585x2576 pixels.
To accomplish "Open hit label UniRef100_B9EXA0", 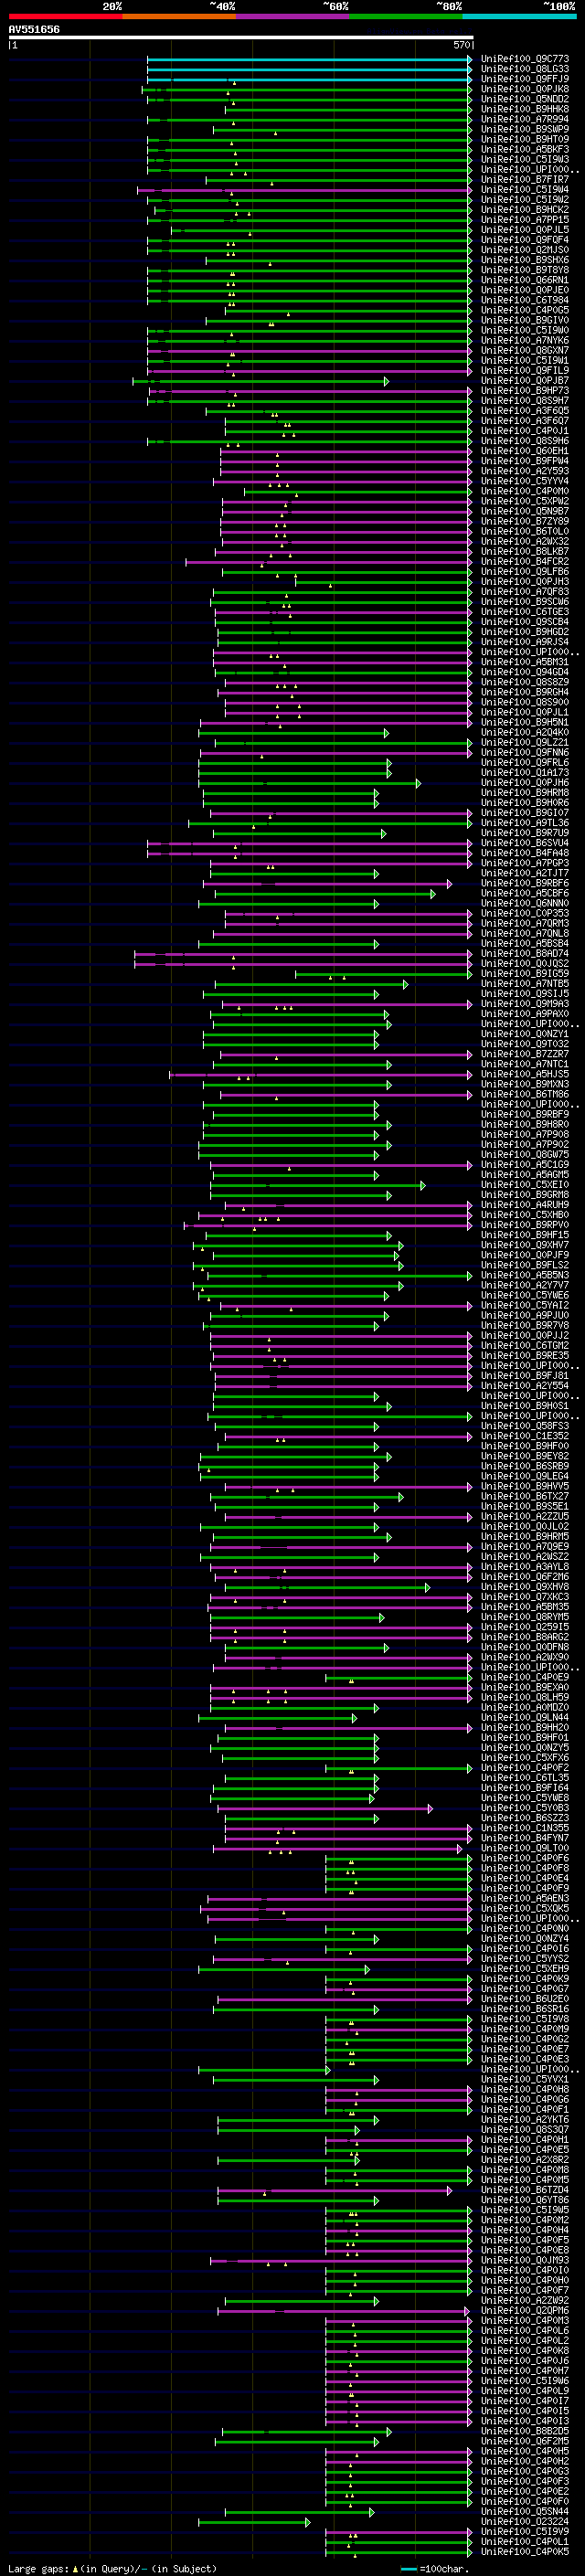I will [525, 1688].
